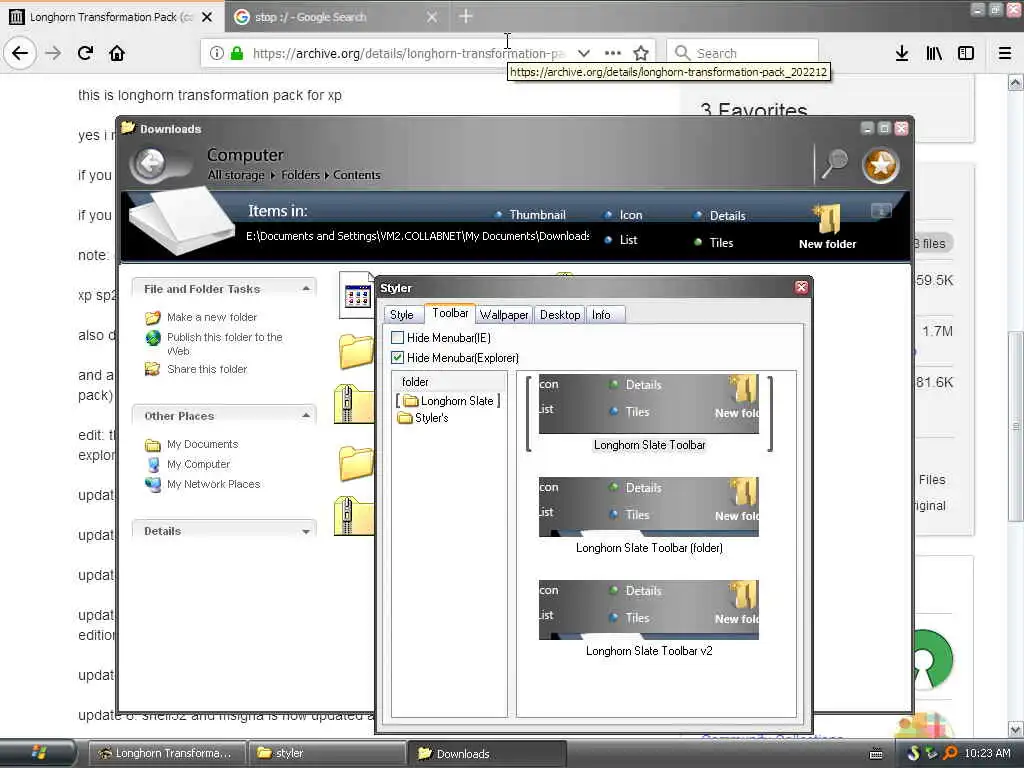Click the Firefox back arrow button
The width and height of the screenshot is (1024, 768).
point(20,53)
